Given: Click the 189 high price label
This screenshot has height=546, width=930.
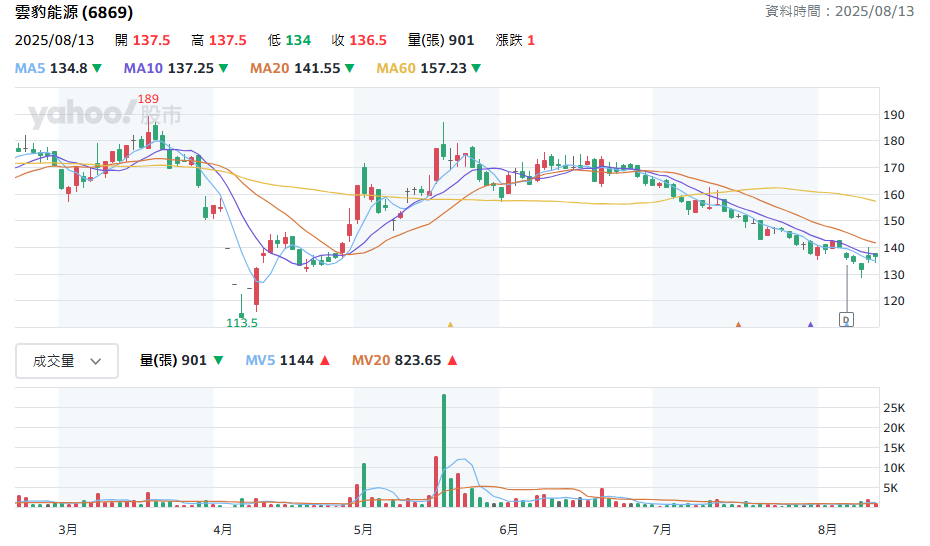Looking at the screenshot, I should [148, 99].
